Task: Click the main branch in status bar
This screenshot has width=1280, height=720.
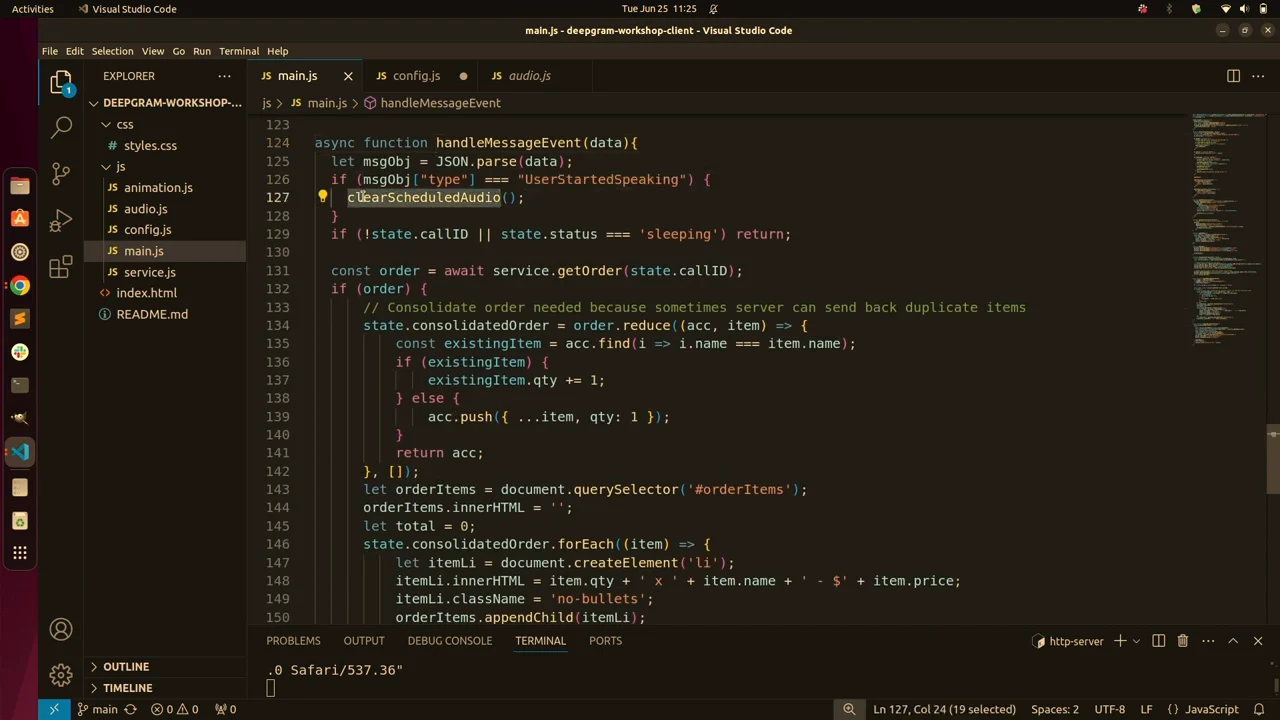Action: pos(97,709)
